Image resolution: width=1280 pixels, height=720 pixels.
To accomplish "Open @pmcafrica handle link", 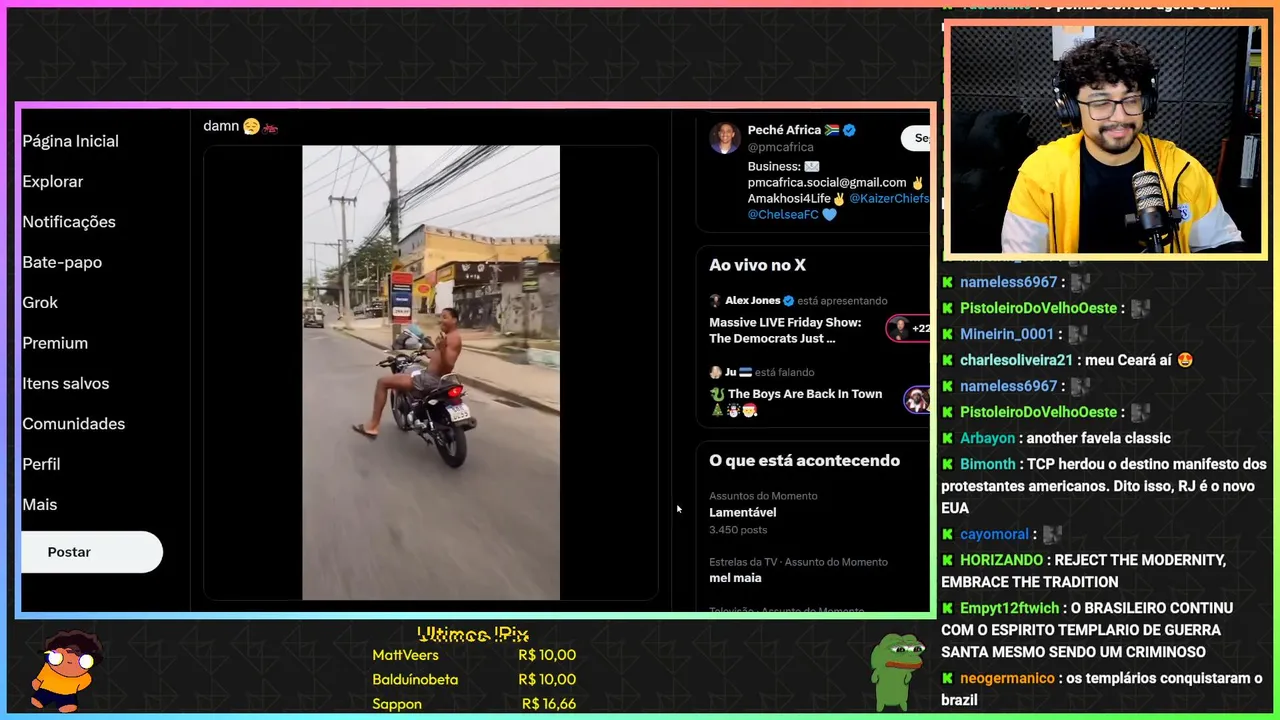I will (780, 147).
